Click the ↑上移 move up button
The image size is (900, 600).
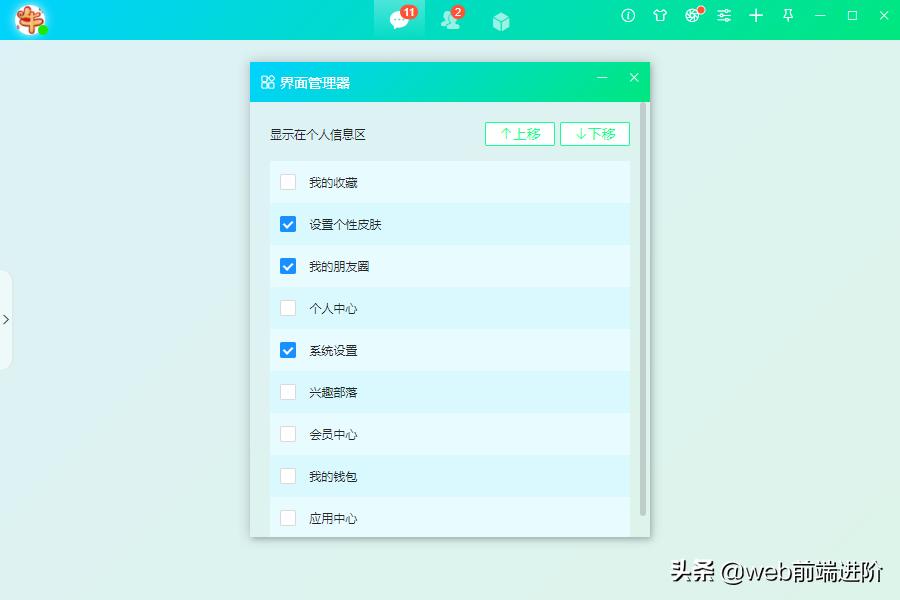(x=519, y=133)
